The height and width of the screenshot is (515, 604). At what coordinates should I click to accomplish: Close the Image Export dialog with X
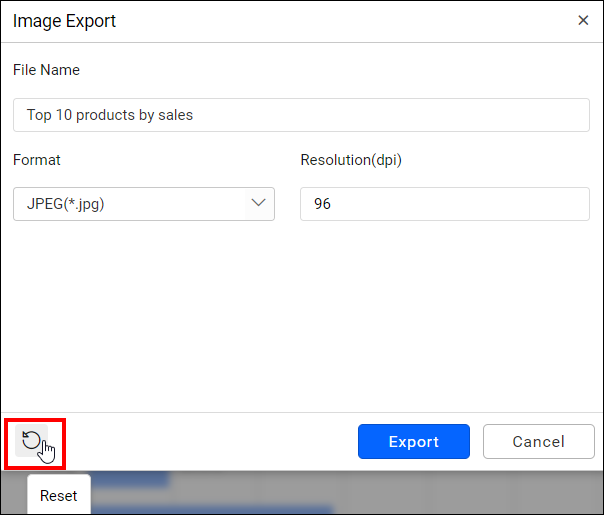583,20
